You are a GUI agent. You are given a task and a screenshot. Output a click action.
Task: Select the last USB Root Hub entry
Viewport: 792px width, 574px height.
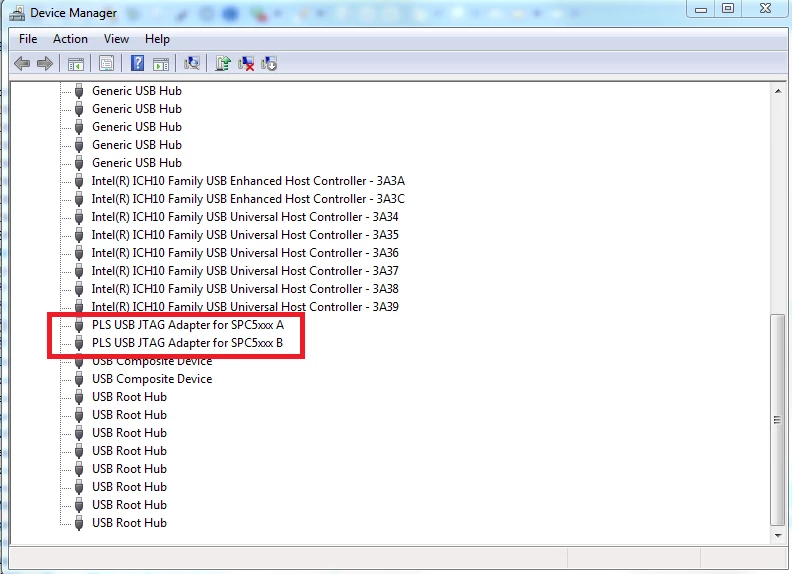[129, 523]
